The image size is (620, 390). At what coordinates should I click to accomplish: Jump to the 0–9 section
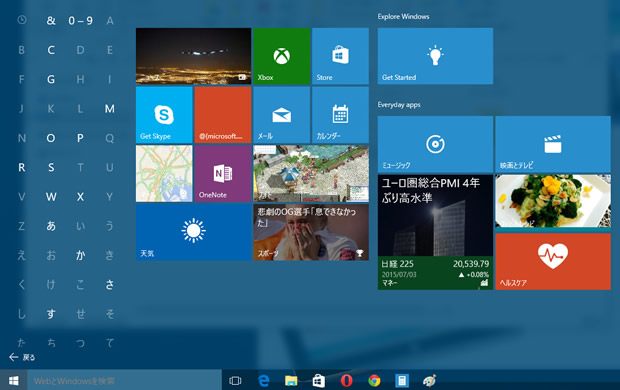[x=80, y=21]
